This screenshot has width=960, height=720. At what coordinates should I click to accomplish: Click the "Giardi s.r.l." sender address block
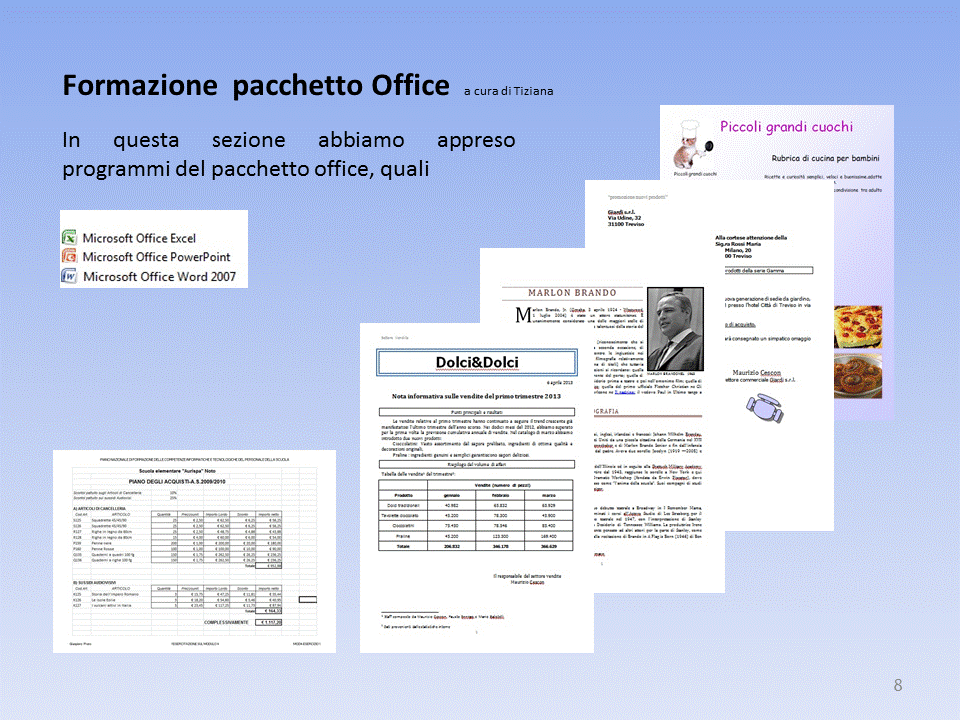coord(624,218)
